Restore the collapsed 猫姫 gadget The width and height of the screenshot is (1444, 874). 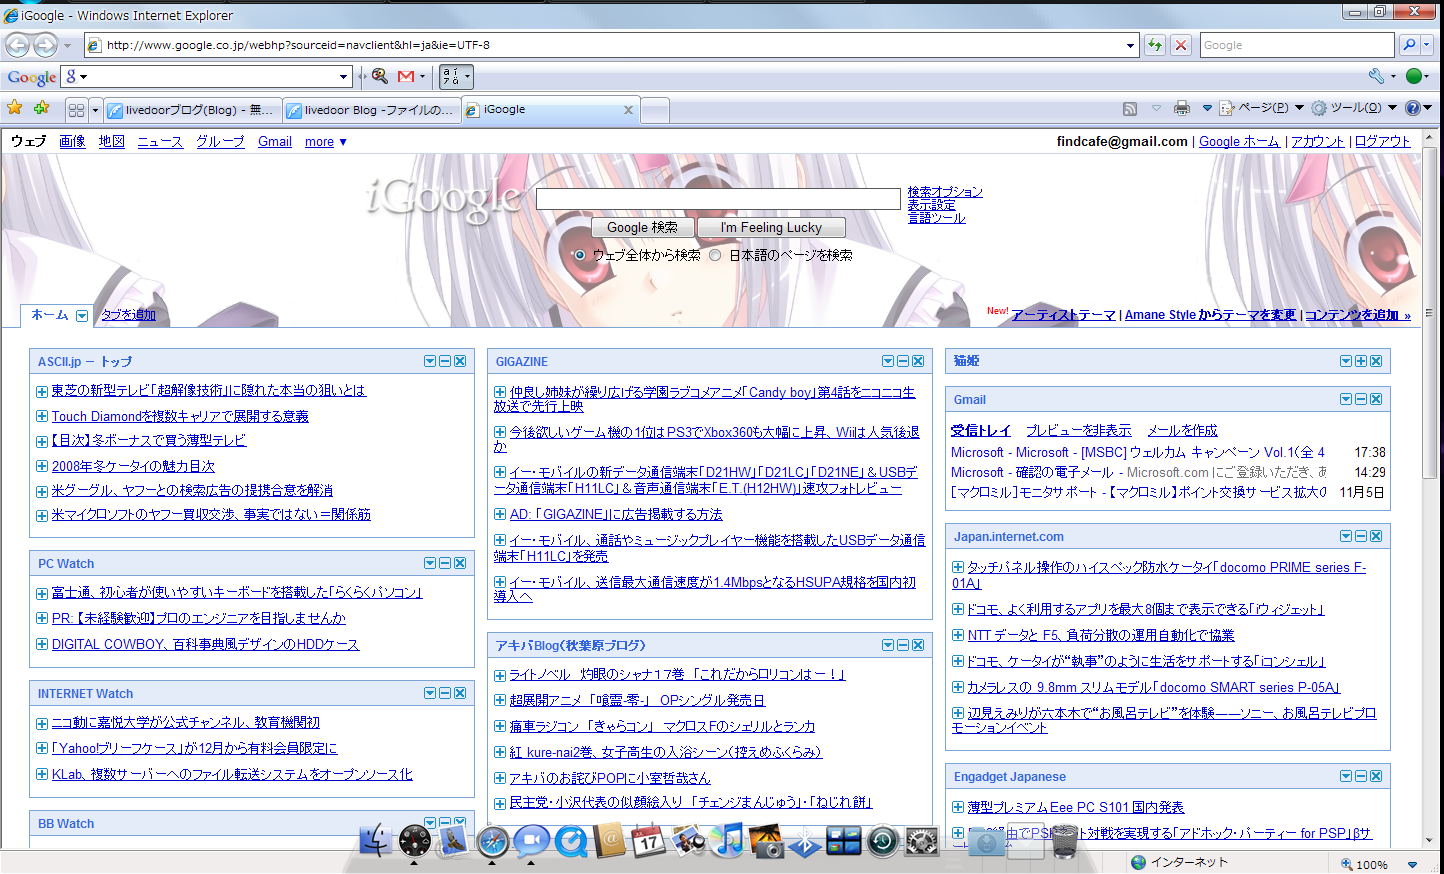click(1361, 361)
